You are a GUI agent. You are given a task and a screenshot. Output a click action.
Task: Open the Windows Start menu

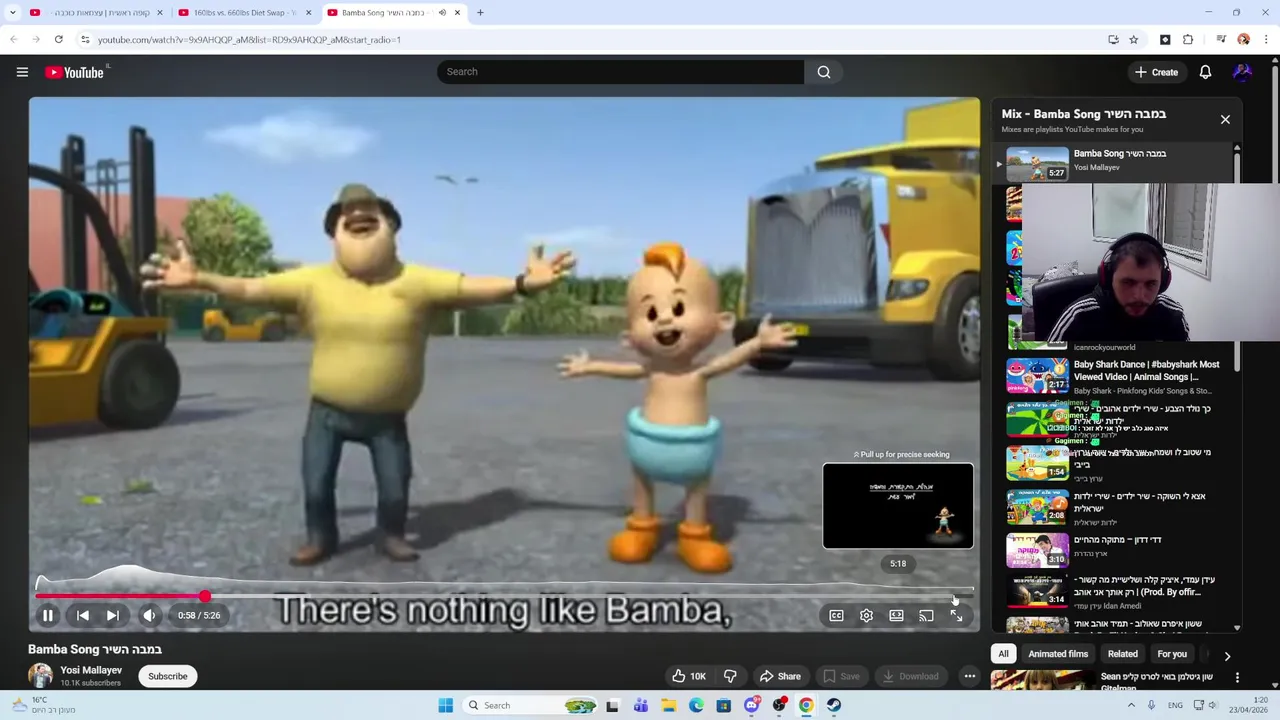click(x=445, y=705)
